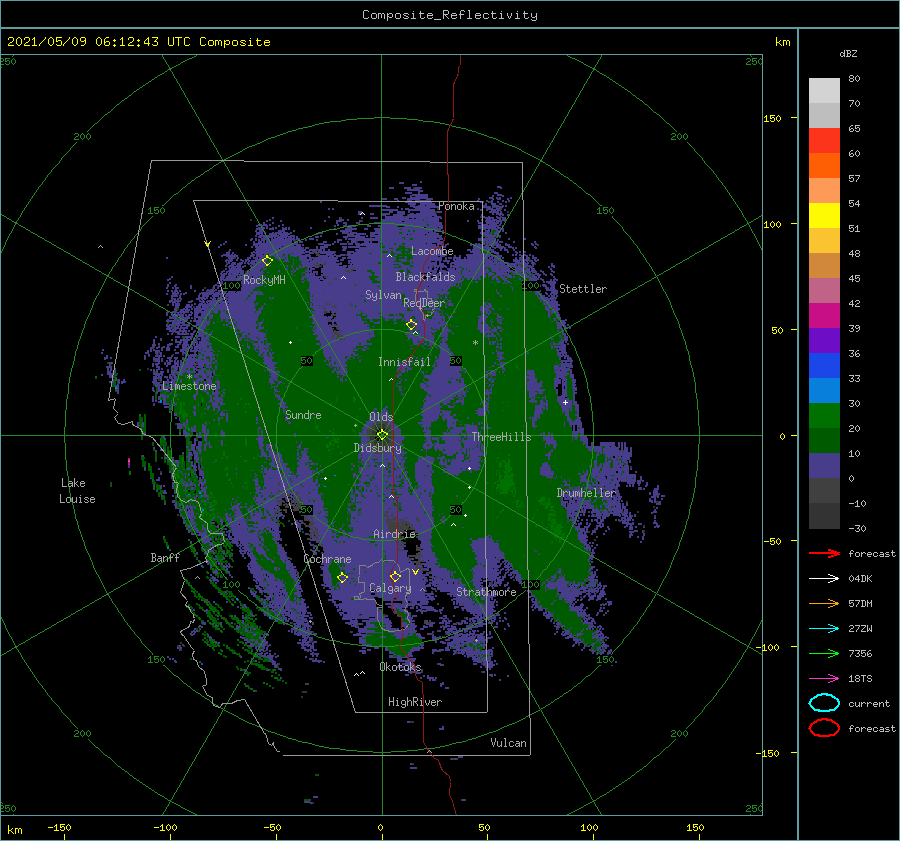Click the yellow radar-center marker at Olds
This screenshot has width=900, height=841.
pyautogui.click(x=382, y=435)
